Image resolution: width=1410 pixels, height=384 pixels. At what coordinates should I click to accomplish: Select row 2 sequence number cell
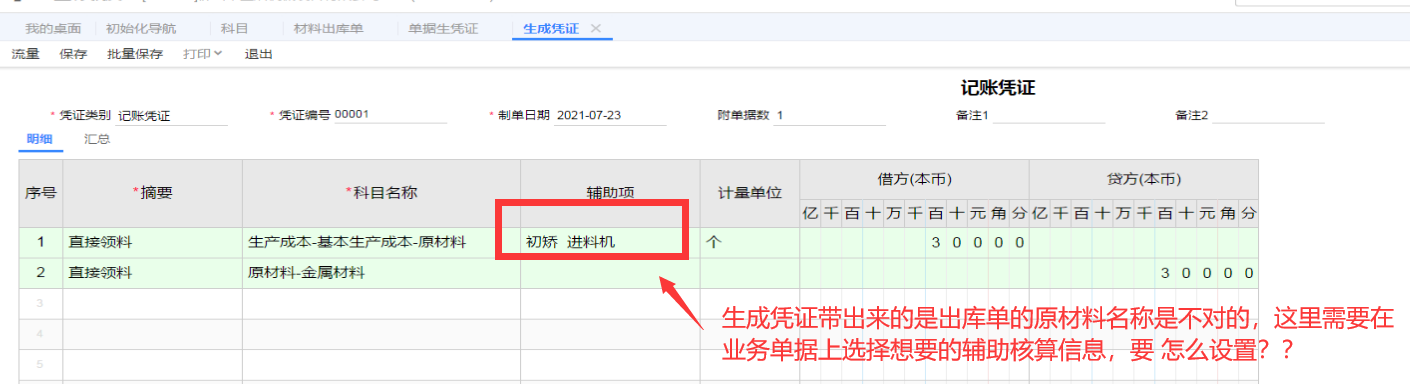[41, 273]
